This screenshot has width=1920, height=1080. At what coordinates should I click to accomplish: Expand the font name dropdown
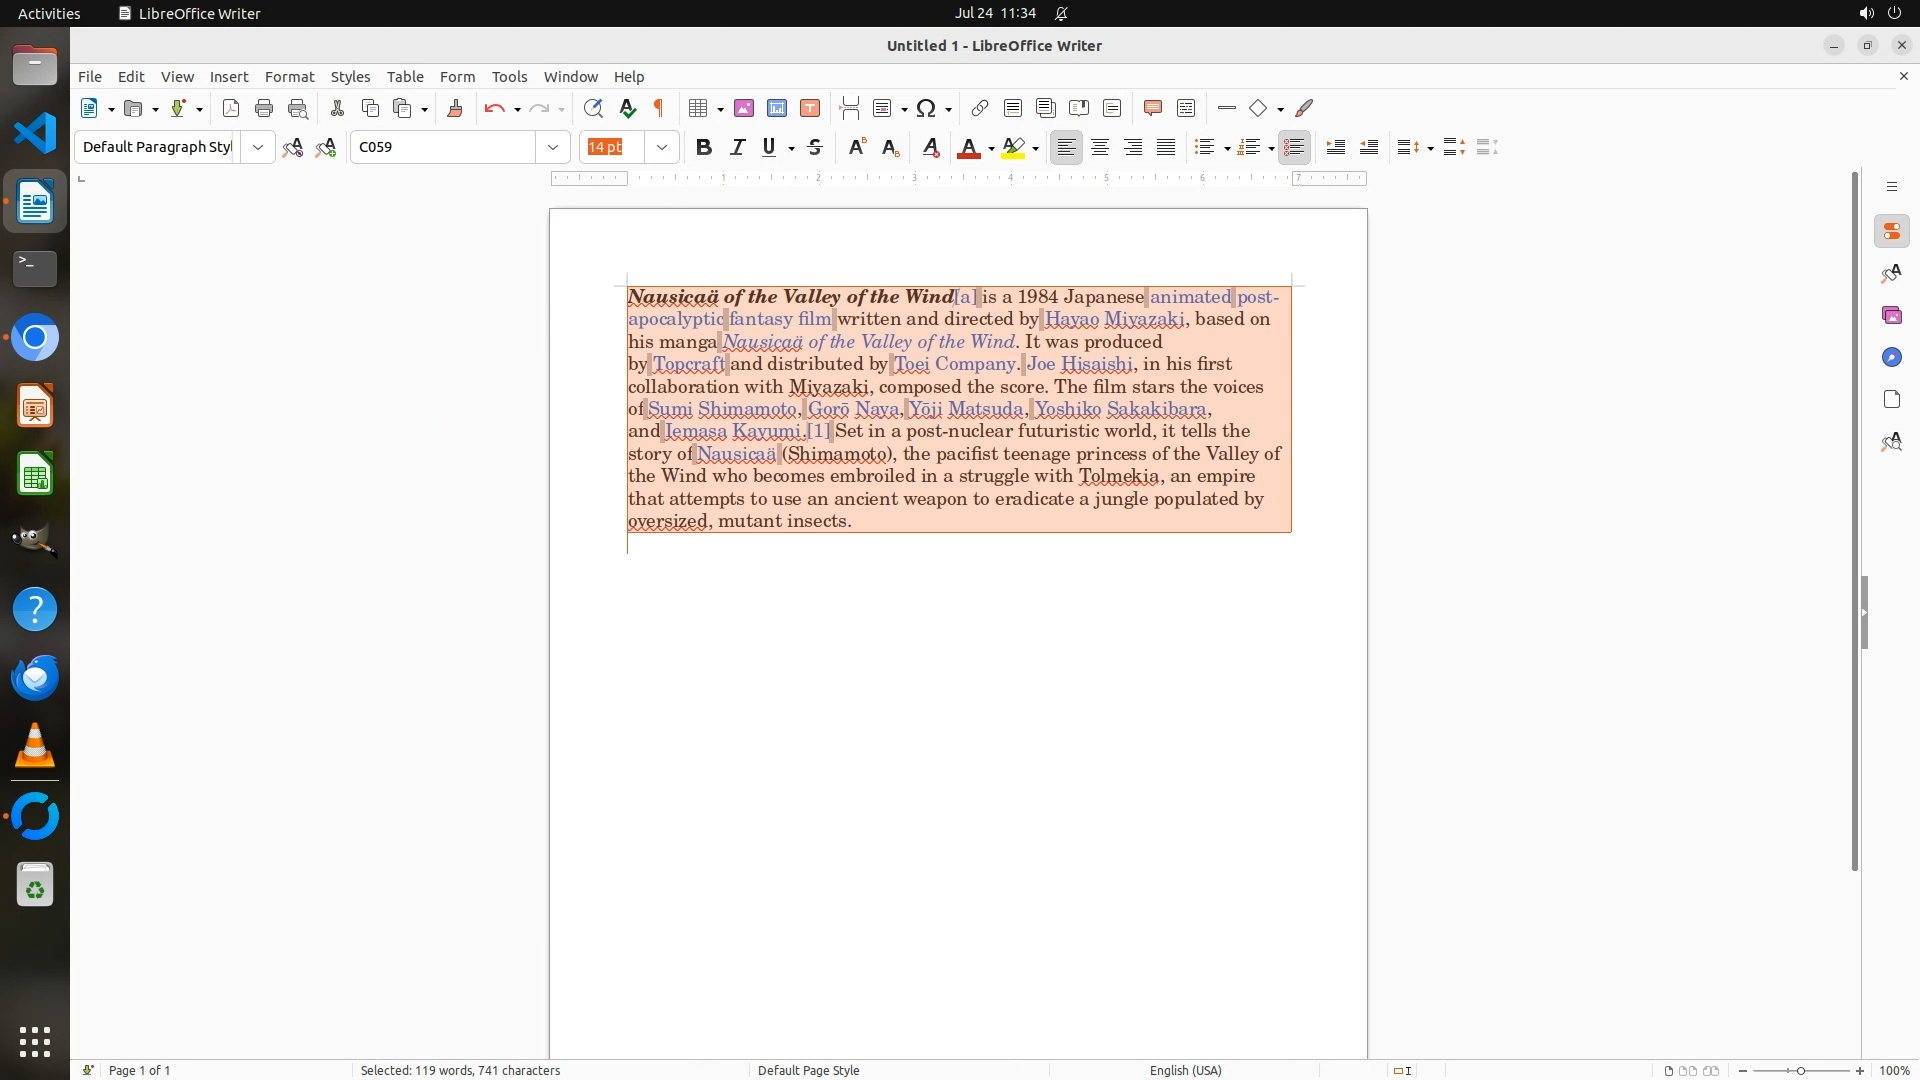tap(553, 148)
